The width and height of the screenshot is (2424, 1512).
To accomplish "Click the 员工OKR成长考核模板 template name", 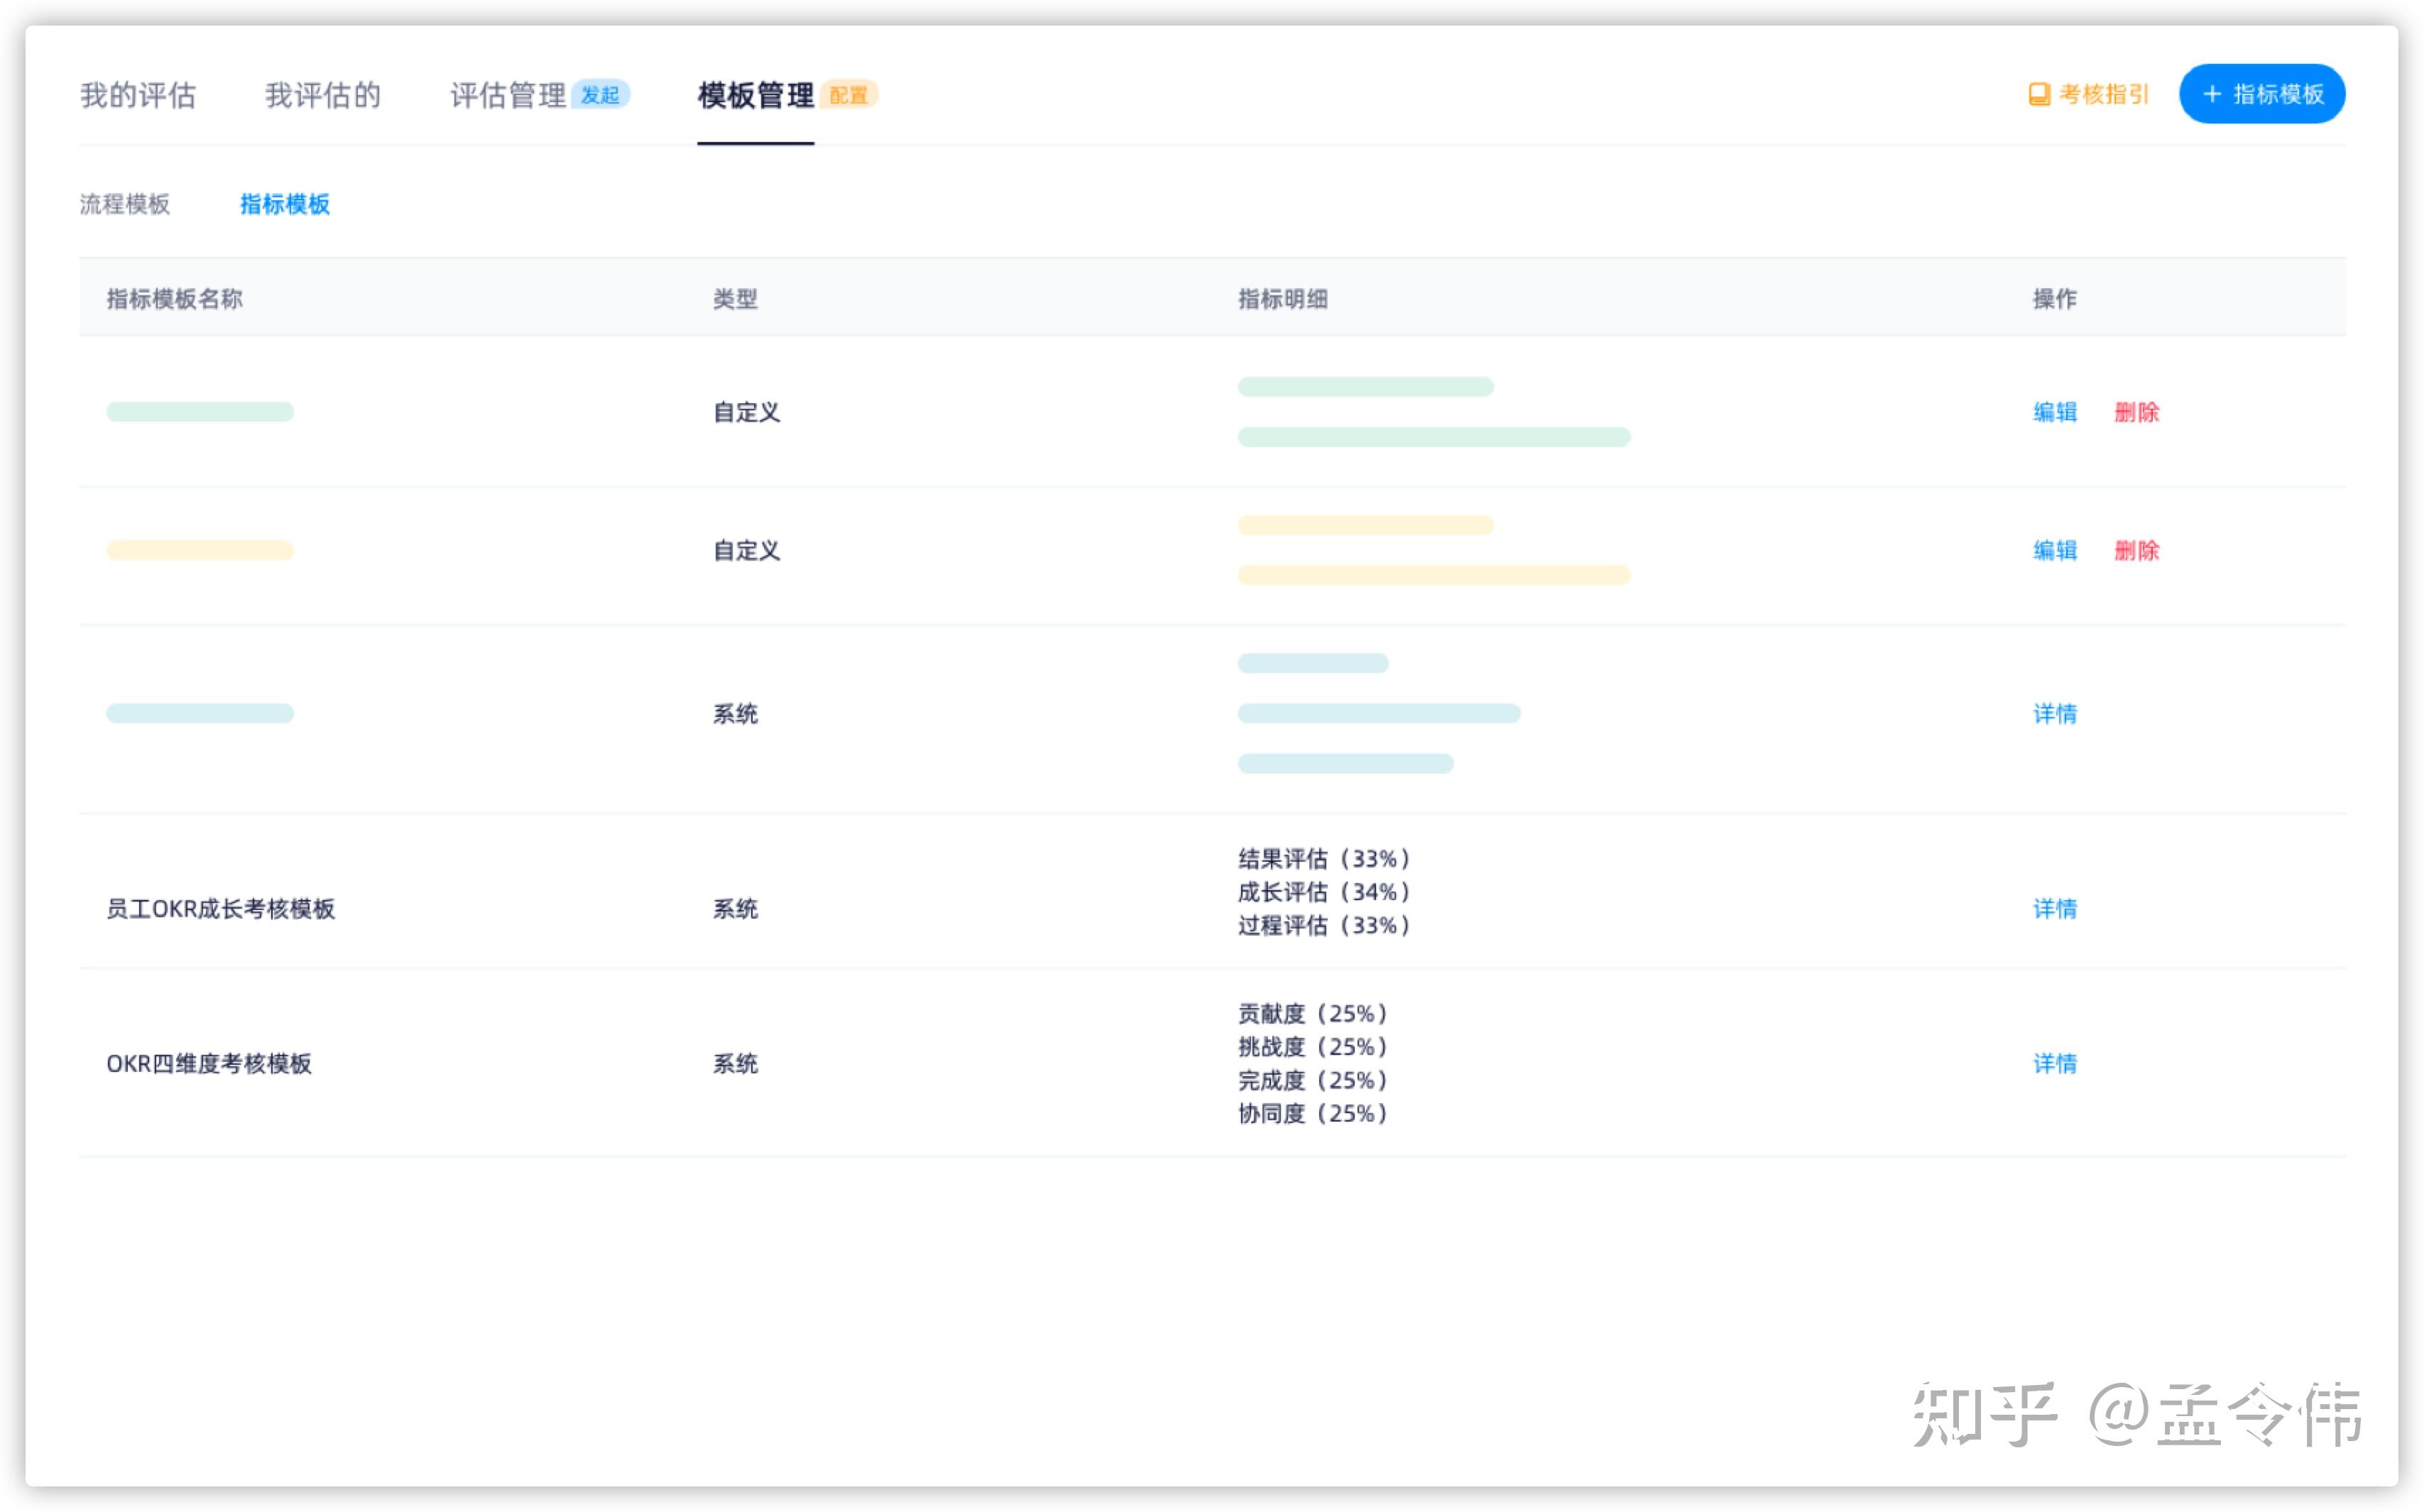I will 220,909.
